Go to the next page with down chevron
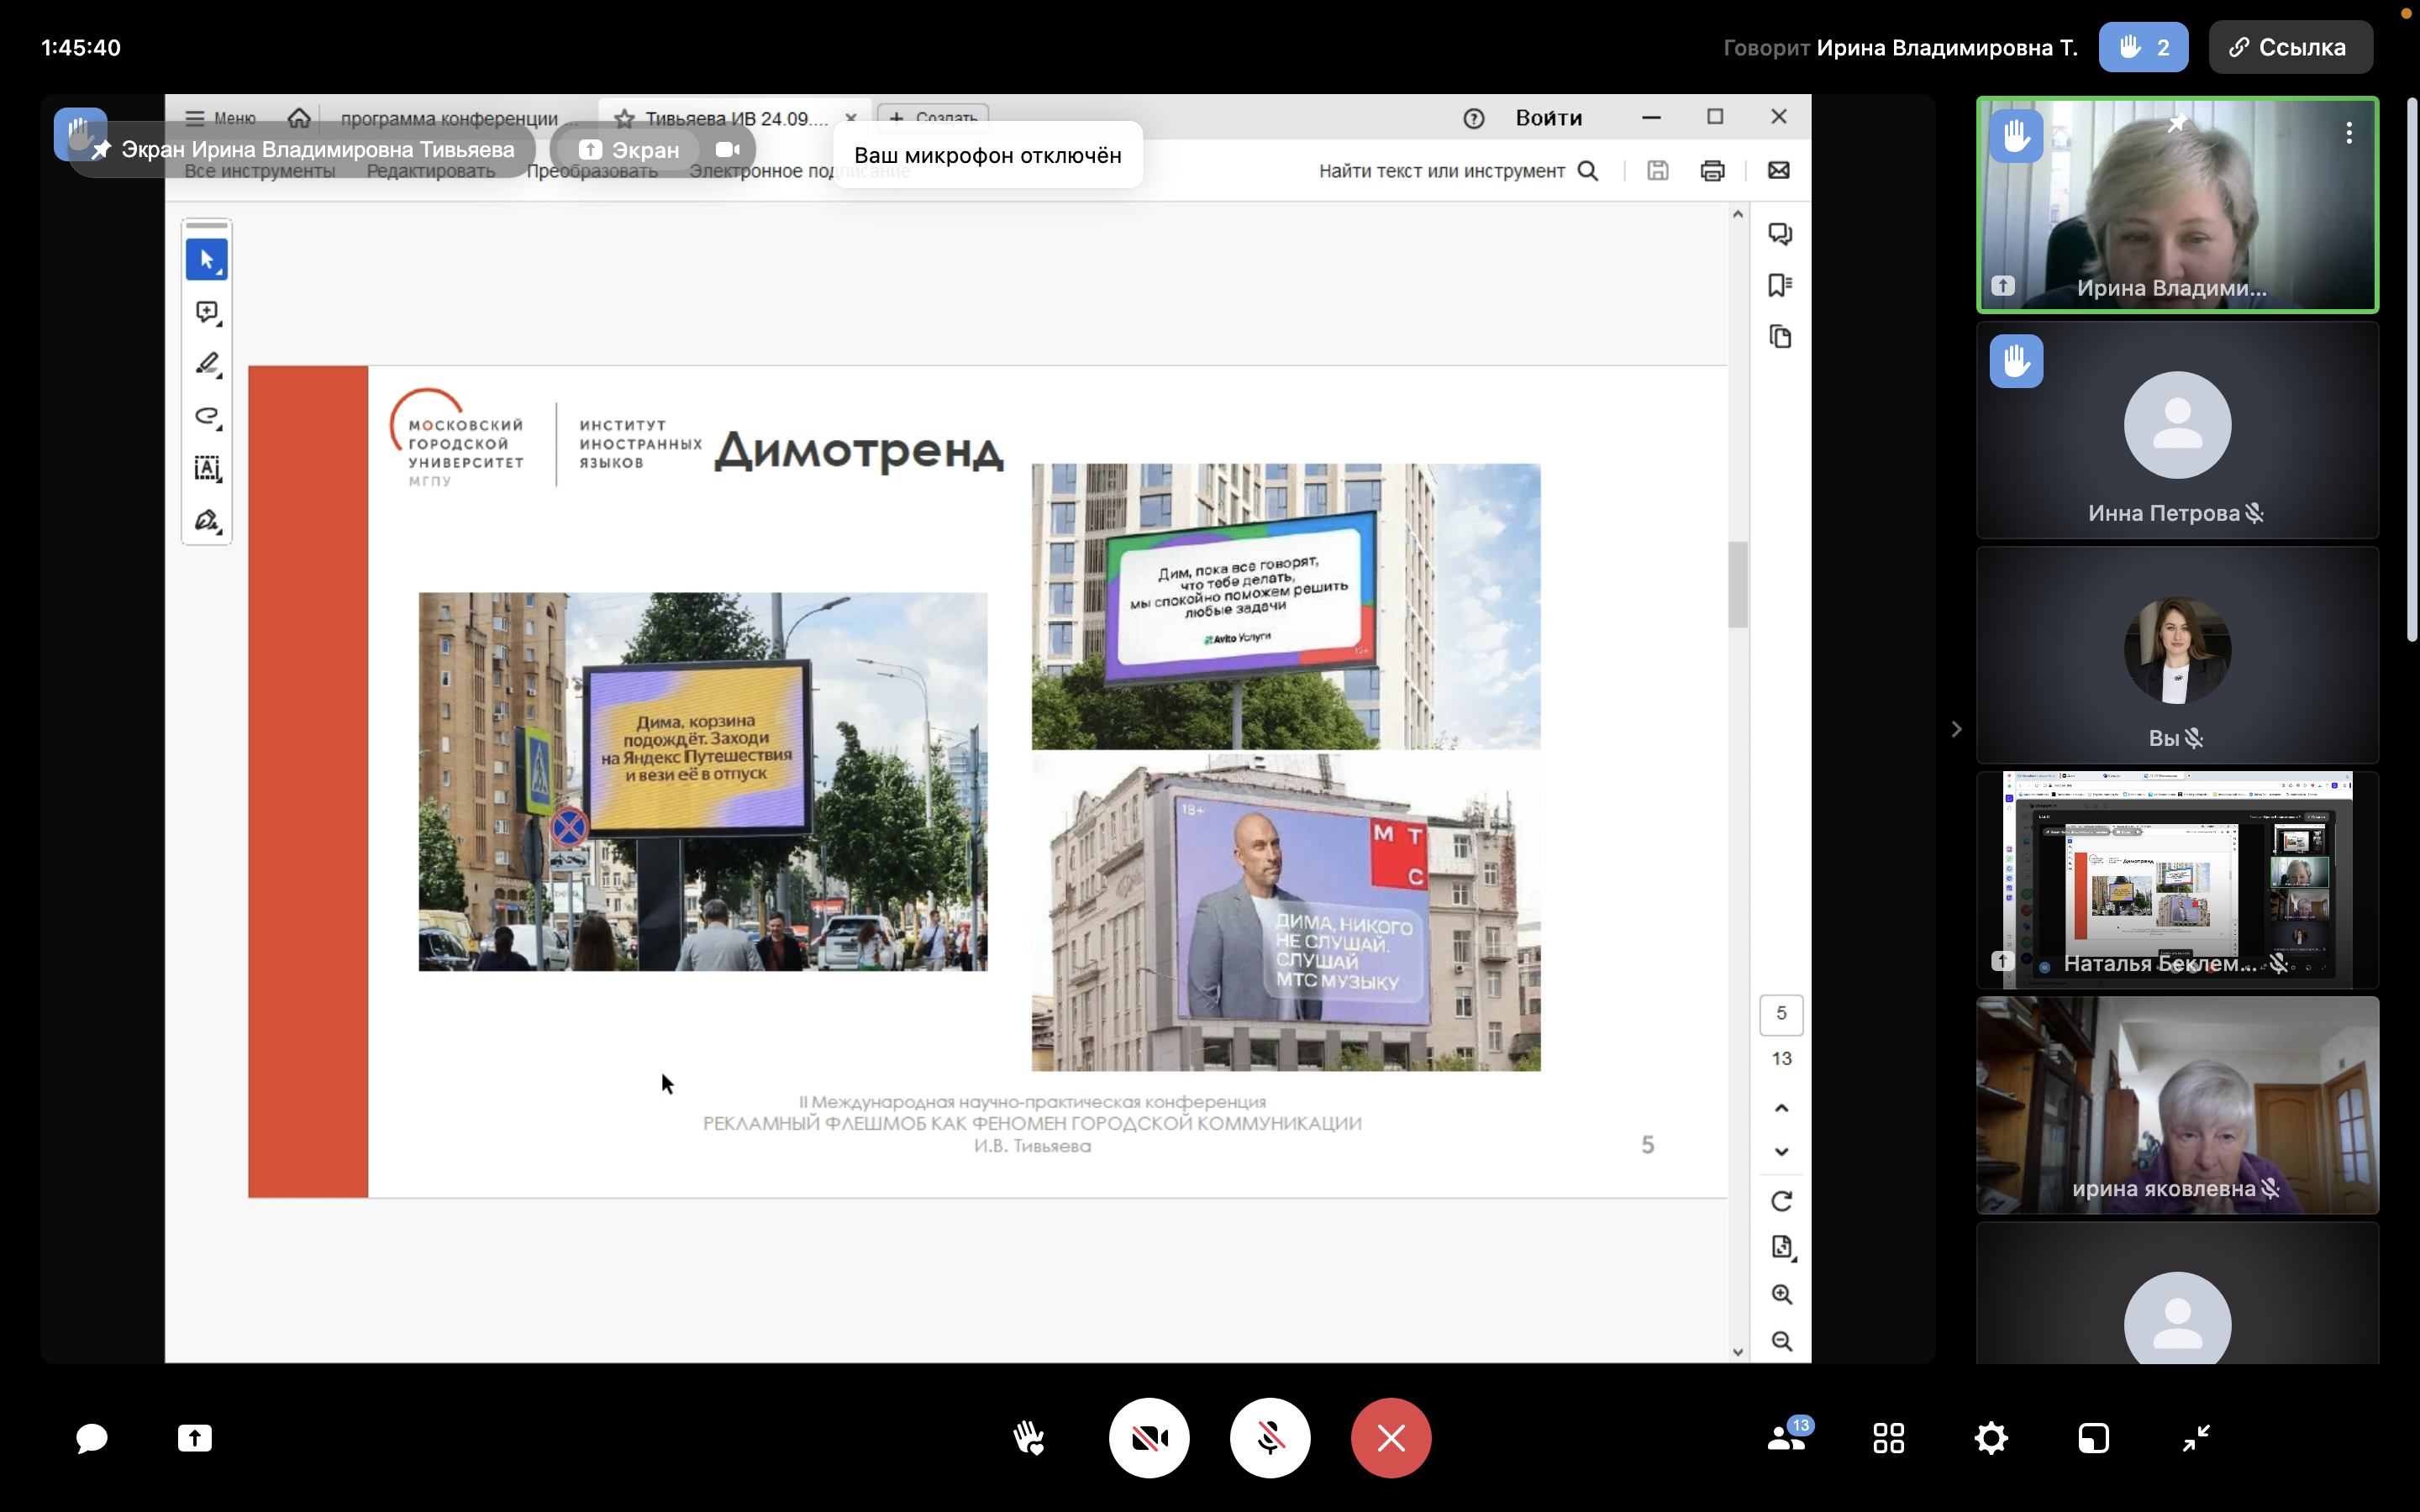Image resolution: width=2420 pixels, height=1512 pixels. pos(1781,1151)
